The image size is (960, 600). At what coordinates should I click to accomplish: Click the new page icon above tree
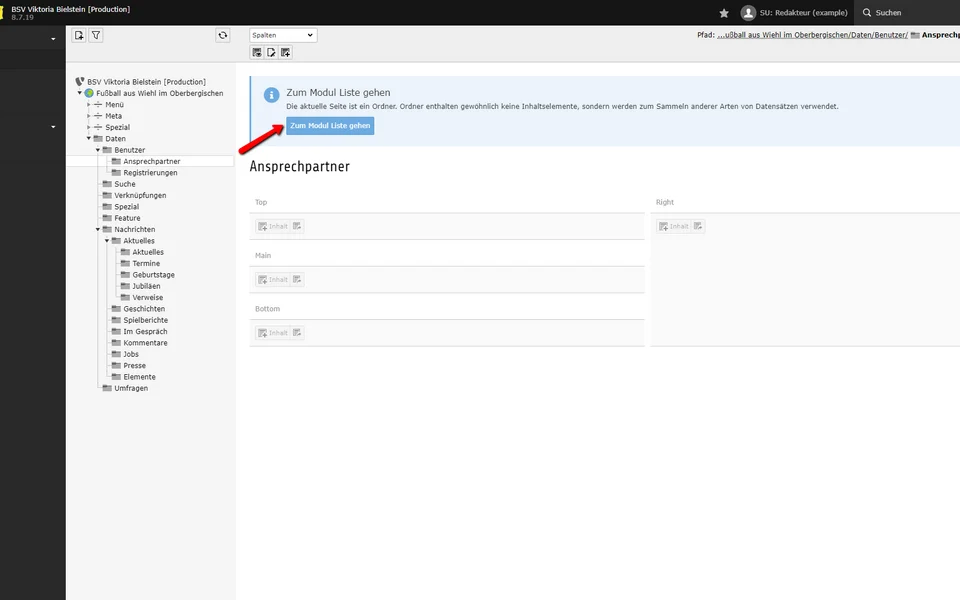(79, 35)
